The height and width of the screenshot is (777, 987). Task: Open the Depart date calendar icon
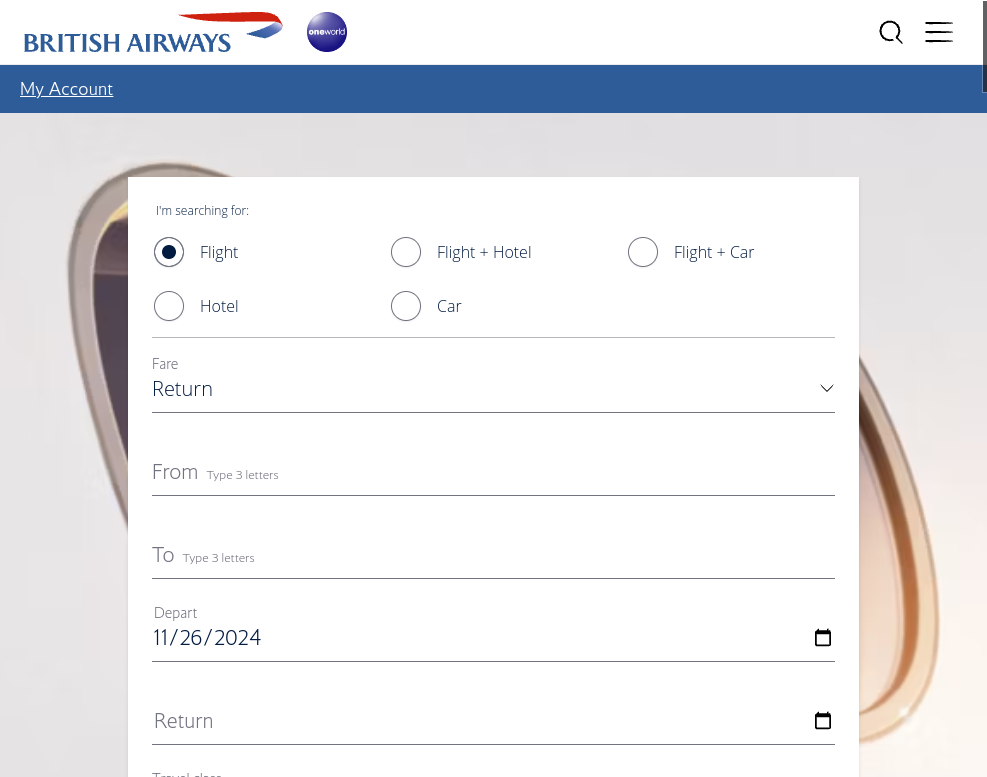pyautogui.click(x=823, y=638)
